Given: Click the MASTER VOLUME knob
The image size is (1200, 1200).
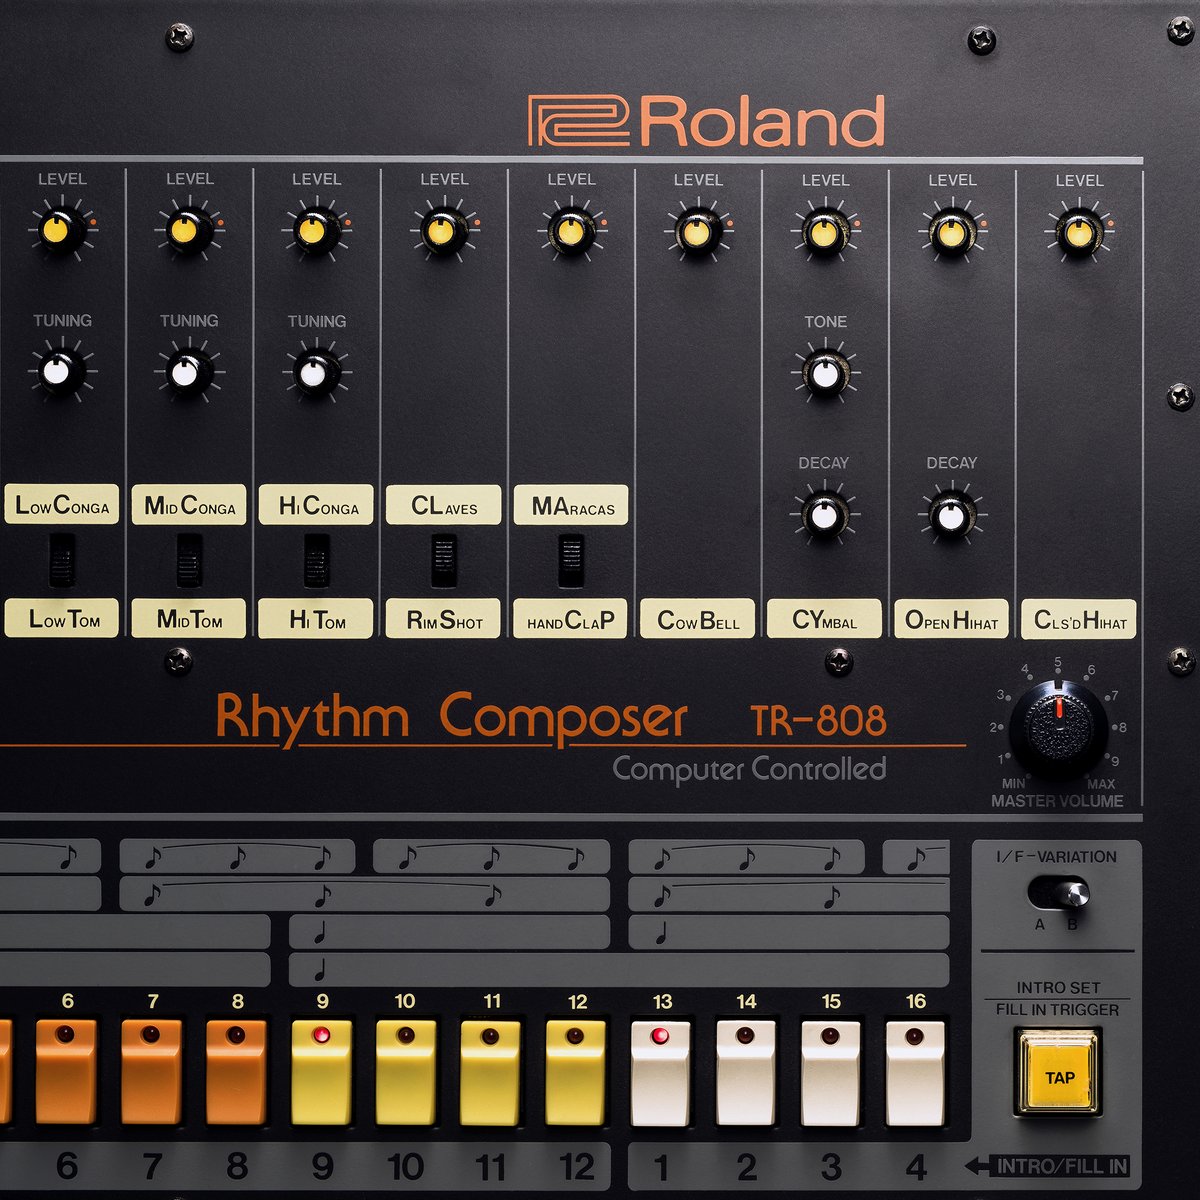Looking at the screenshot, I should click(1058, 731).
